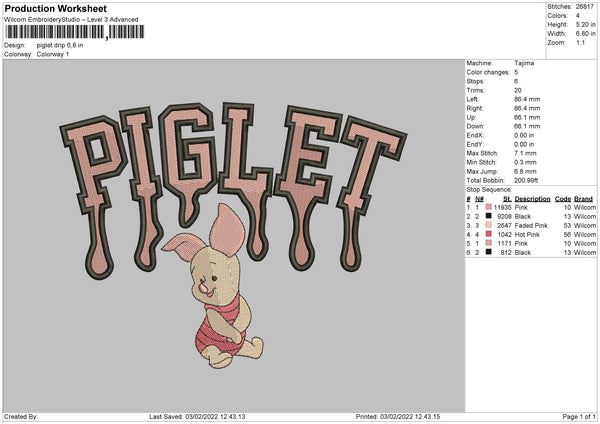Click the 'Color changes:' label
Viewport: 600px width, 424px height.
(x=488, y=72)
